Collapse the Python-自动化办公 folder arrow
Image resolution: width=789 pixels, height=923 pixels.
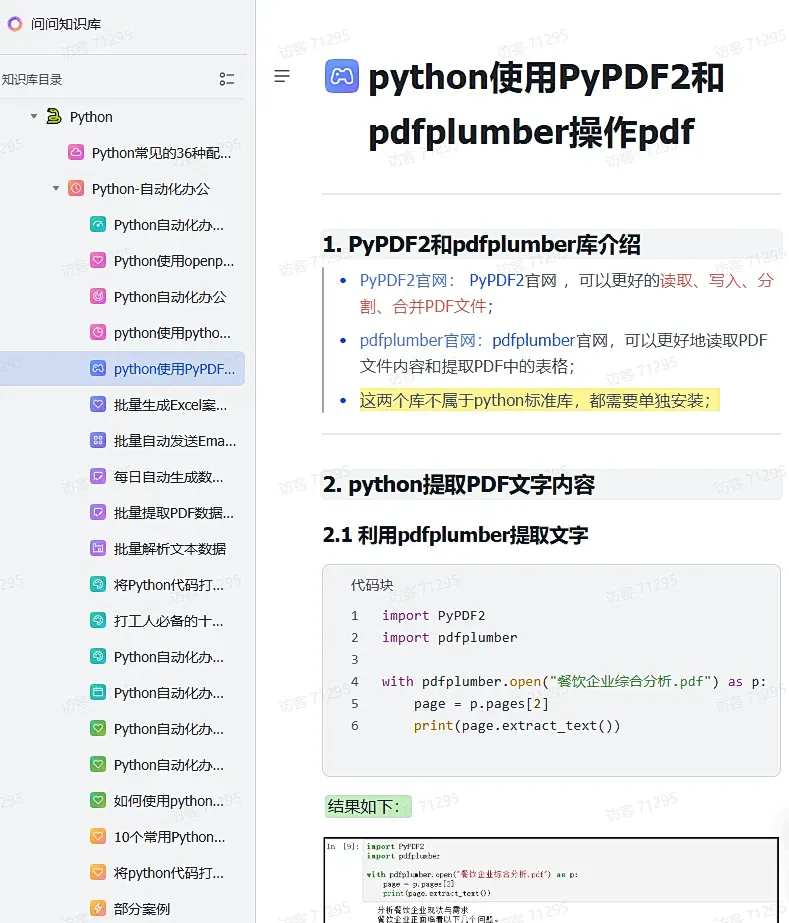56,189
